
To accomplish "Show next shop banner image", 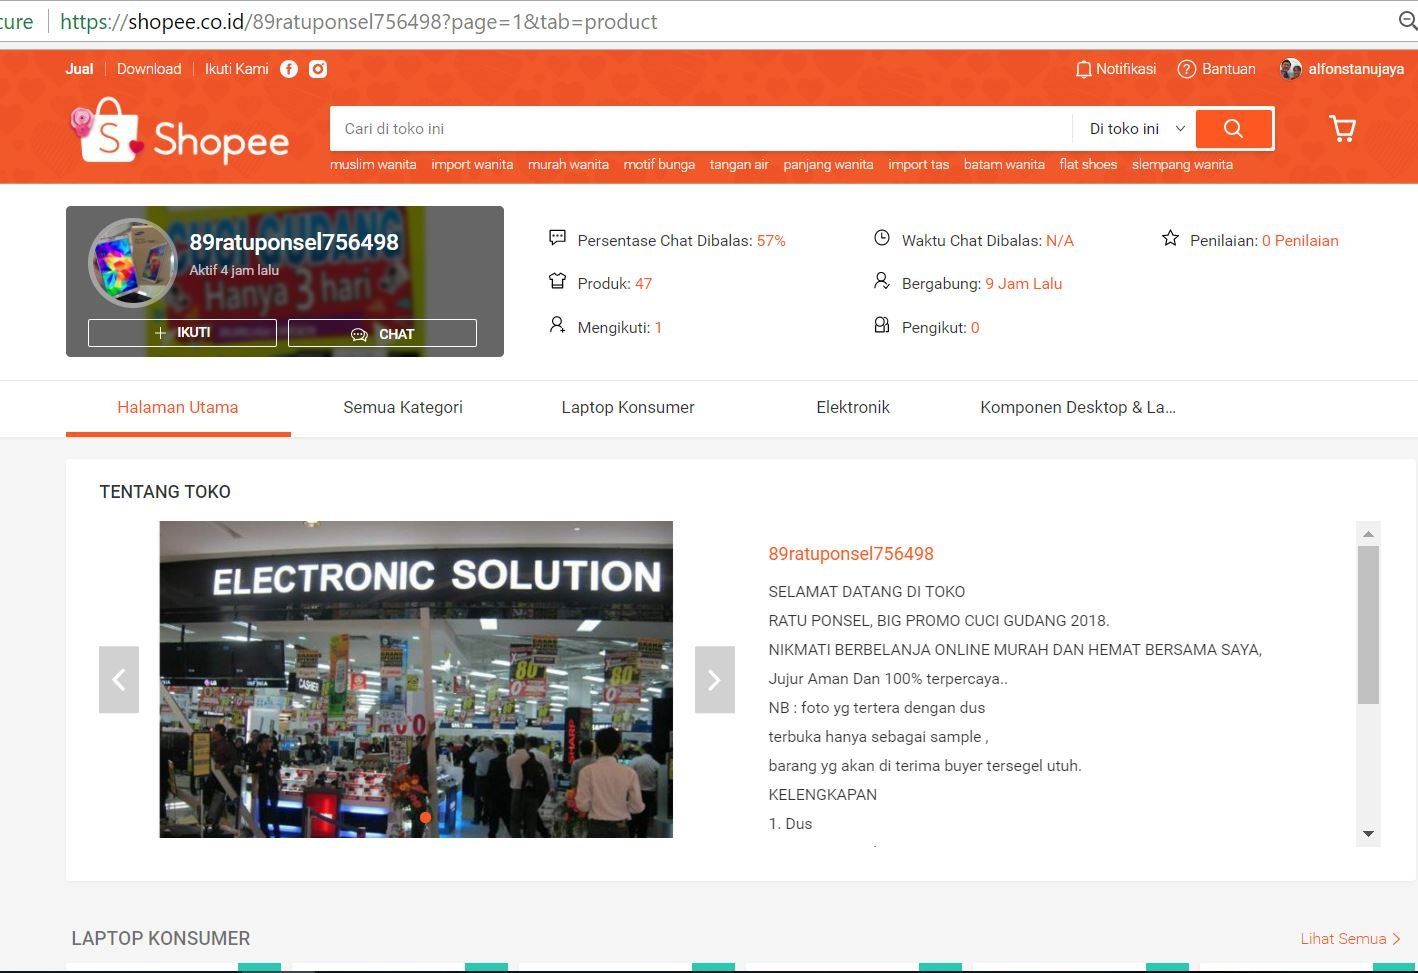I will click(715, 680).
